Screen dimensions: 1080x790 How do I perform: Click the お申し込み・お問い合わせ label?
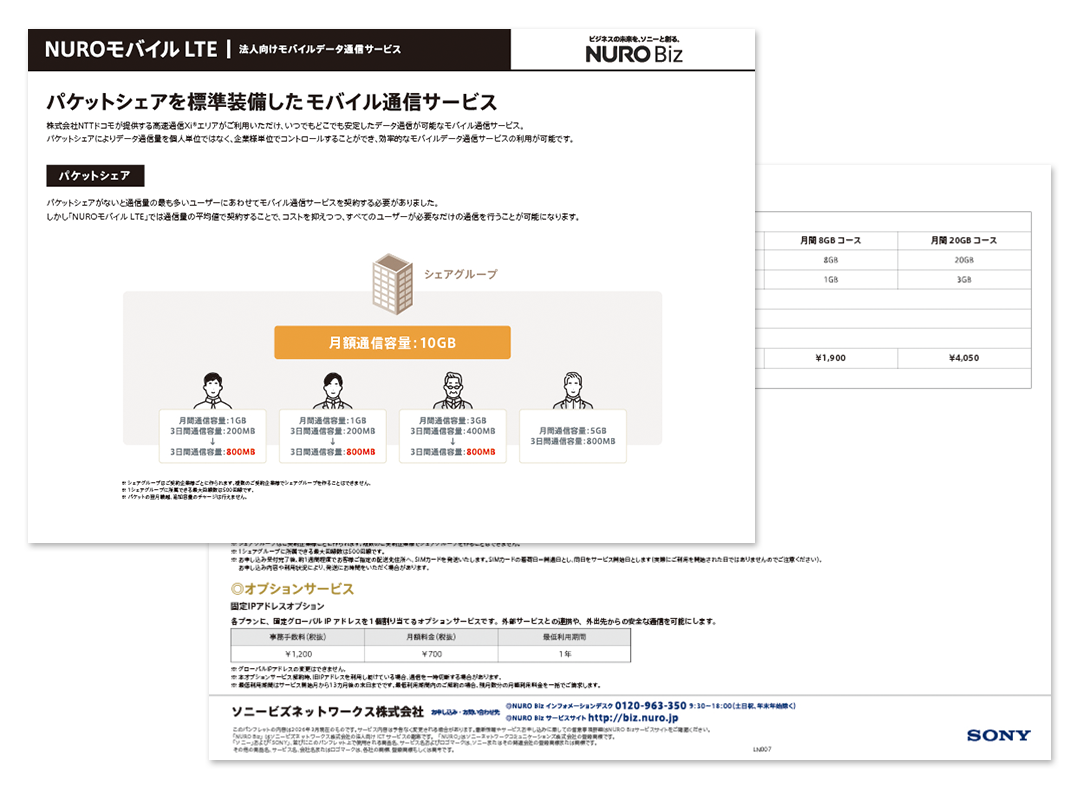pos(466,712)
